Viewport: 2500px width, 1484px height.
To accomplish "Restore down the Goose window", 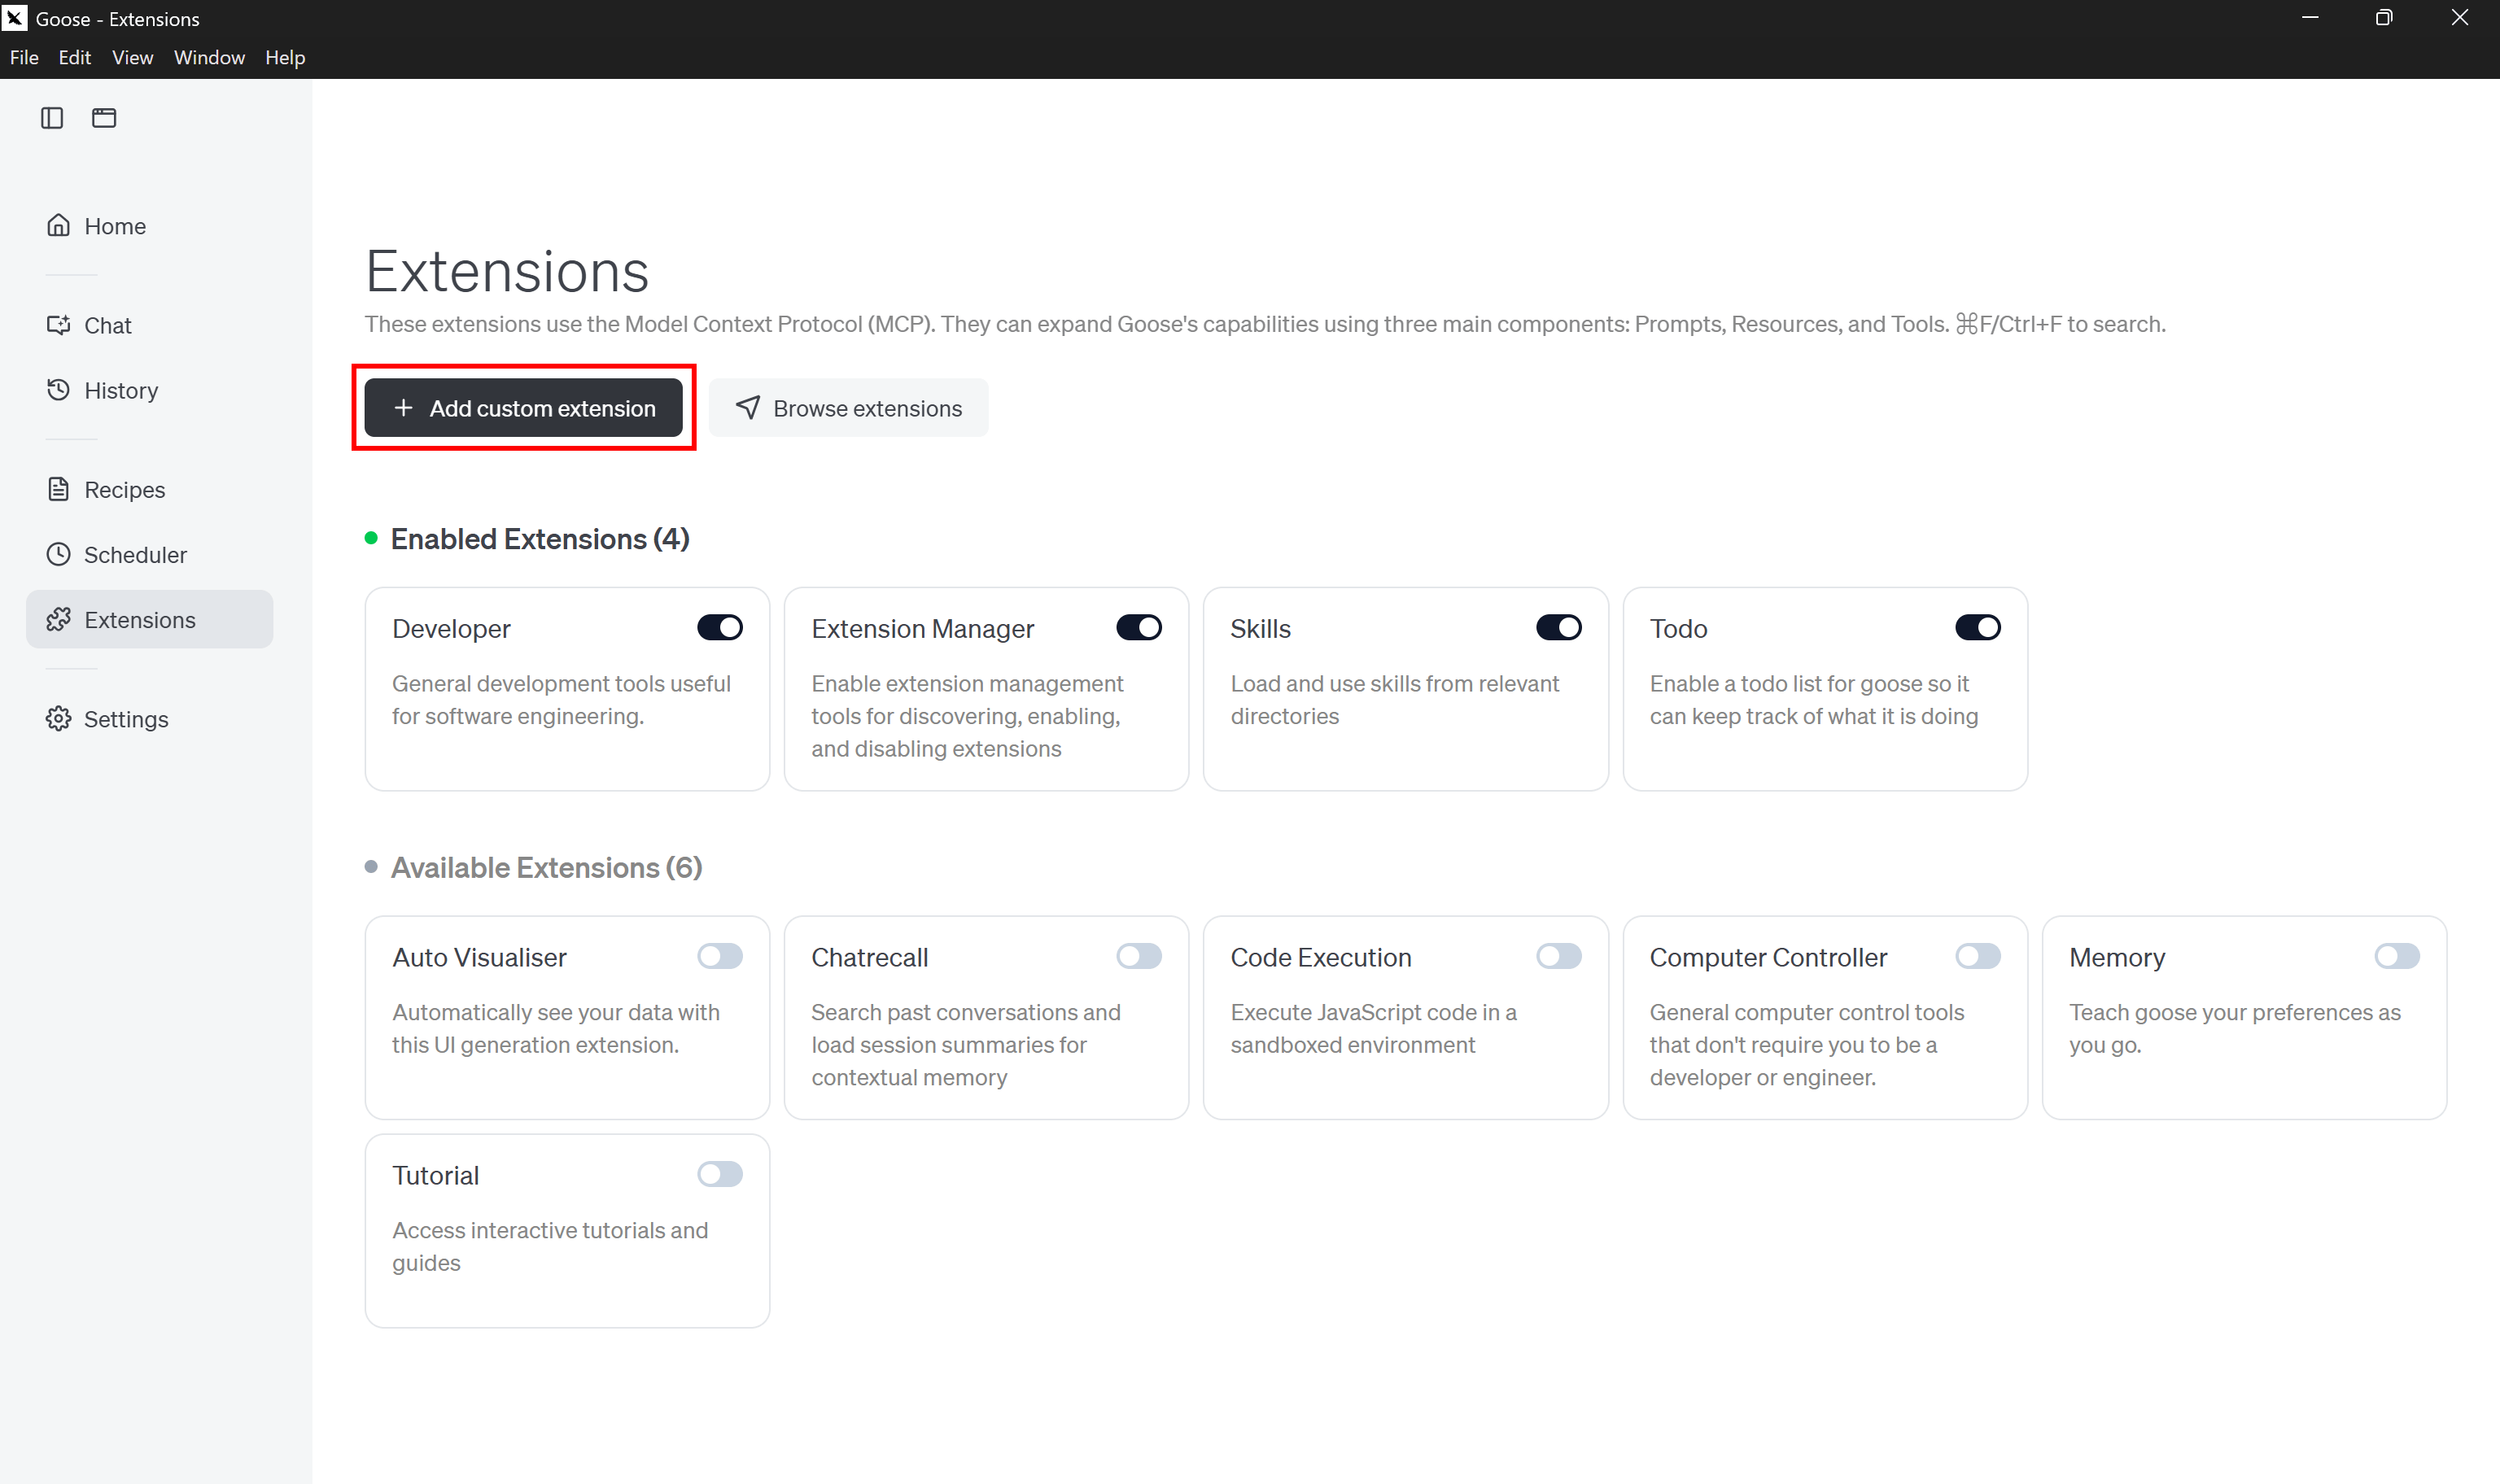I will 2384,18.
